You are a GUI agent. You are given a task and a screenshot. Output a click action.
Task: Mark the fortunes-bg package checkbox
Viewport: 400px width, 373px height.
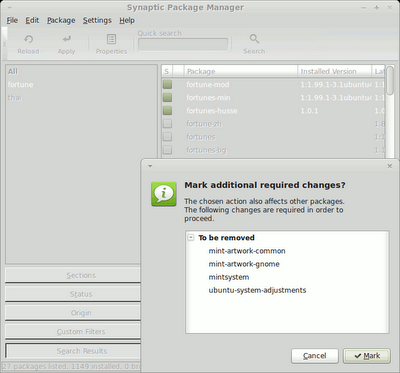[x=167, y=150]
